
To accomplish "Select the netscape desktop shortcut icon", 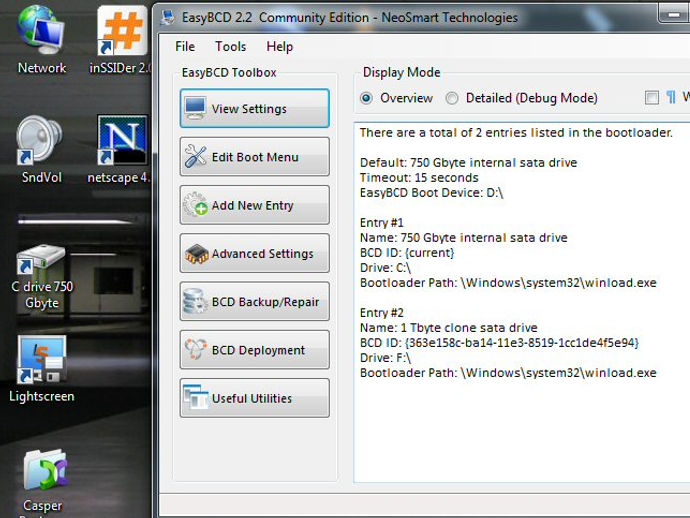I will click(x=122, y=140).
